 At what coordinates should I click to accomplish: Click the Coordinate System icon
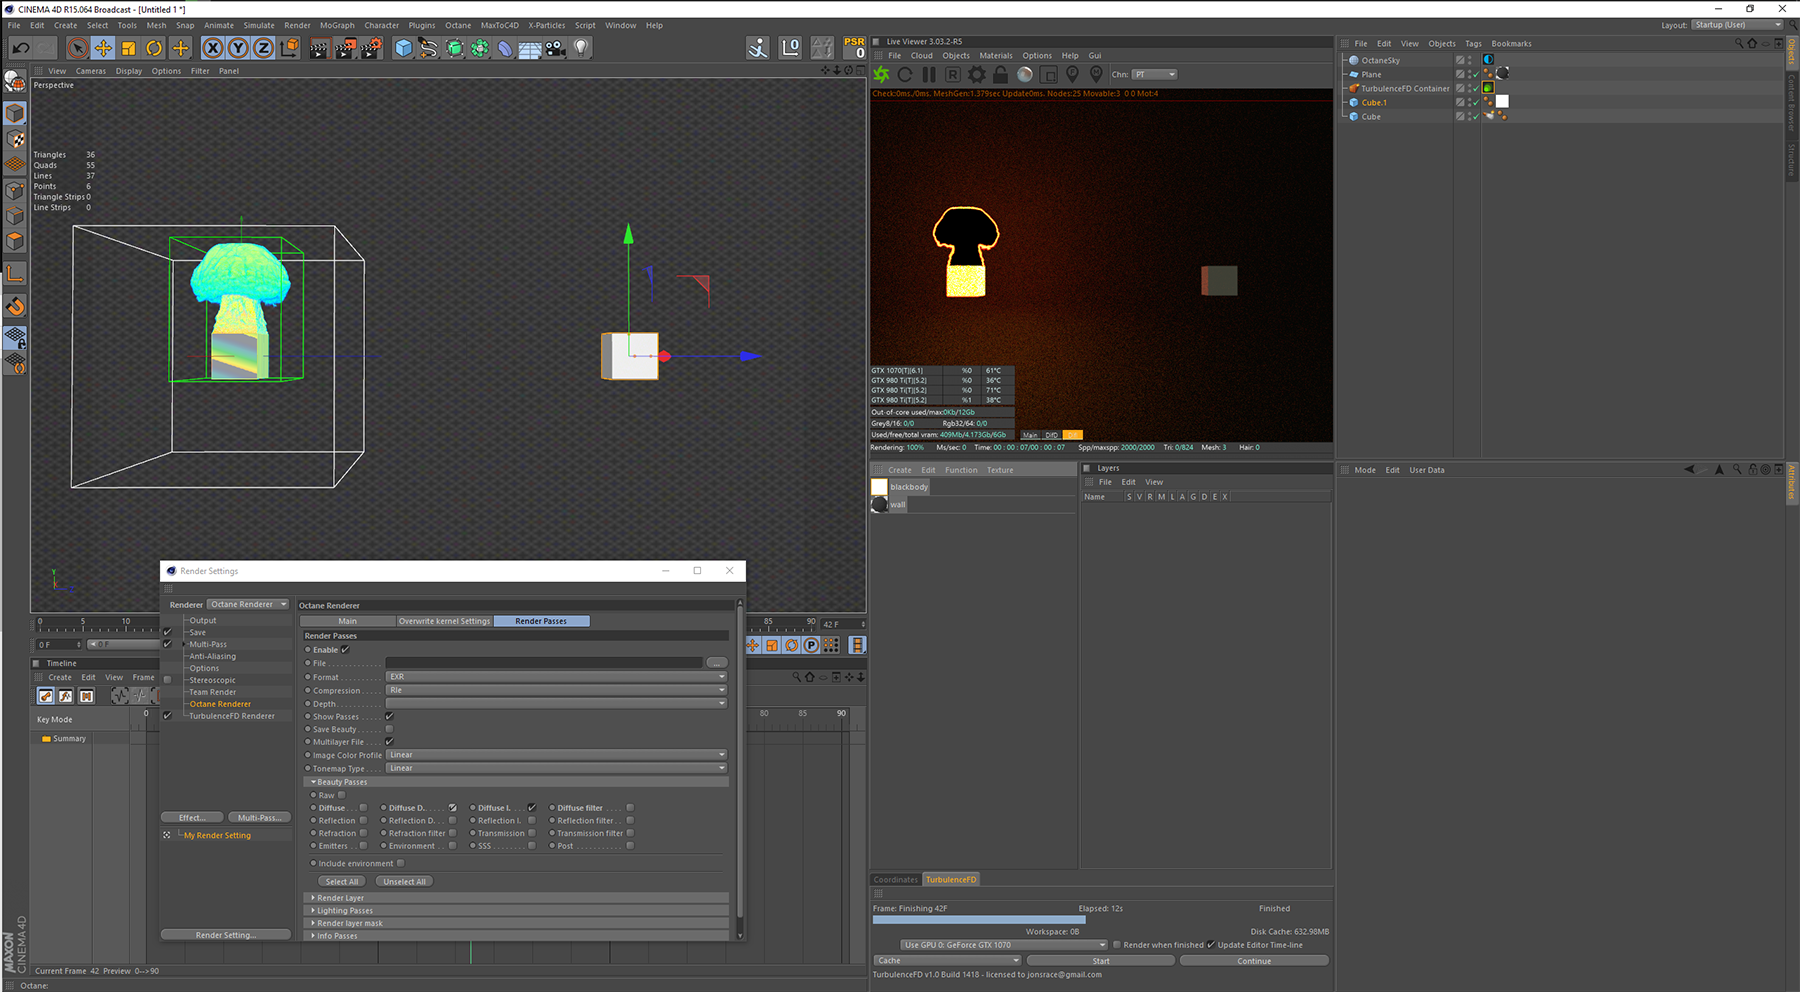pyautogui.click(x=290, y=48)
